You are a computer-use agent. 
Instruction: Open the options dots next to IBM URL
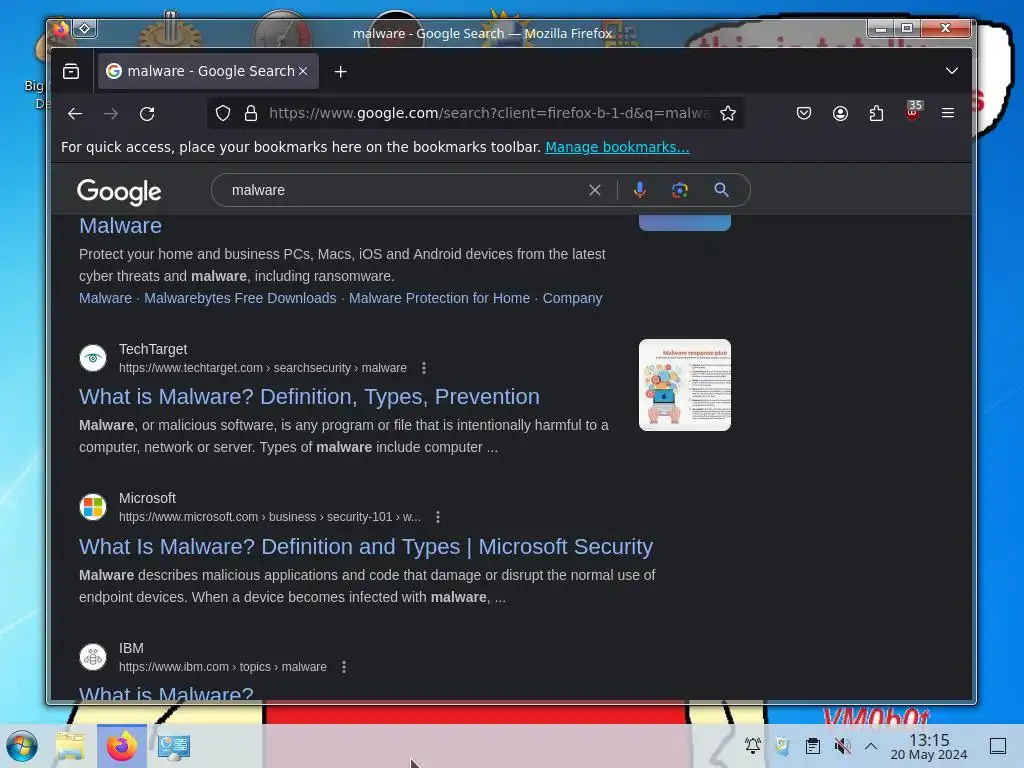click(344, 667)
